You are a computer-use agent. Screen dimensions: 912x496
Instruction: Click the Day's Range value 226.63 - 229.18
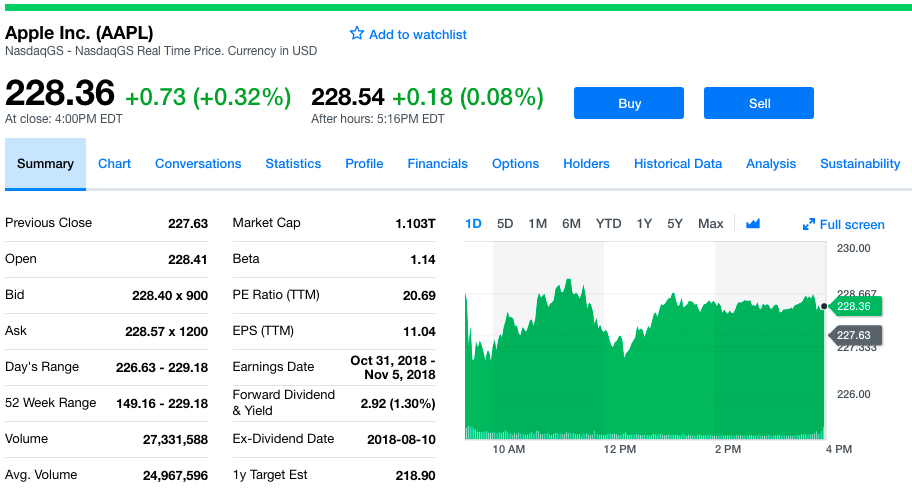(162, 368)
